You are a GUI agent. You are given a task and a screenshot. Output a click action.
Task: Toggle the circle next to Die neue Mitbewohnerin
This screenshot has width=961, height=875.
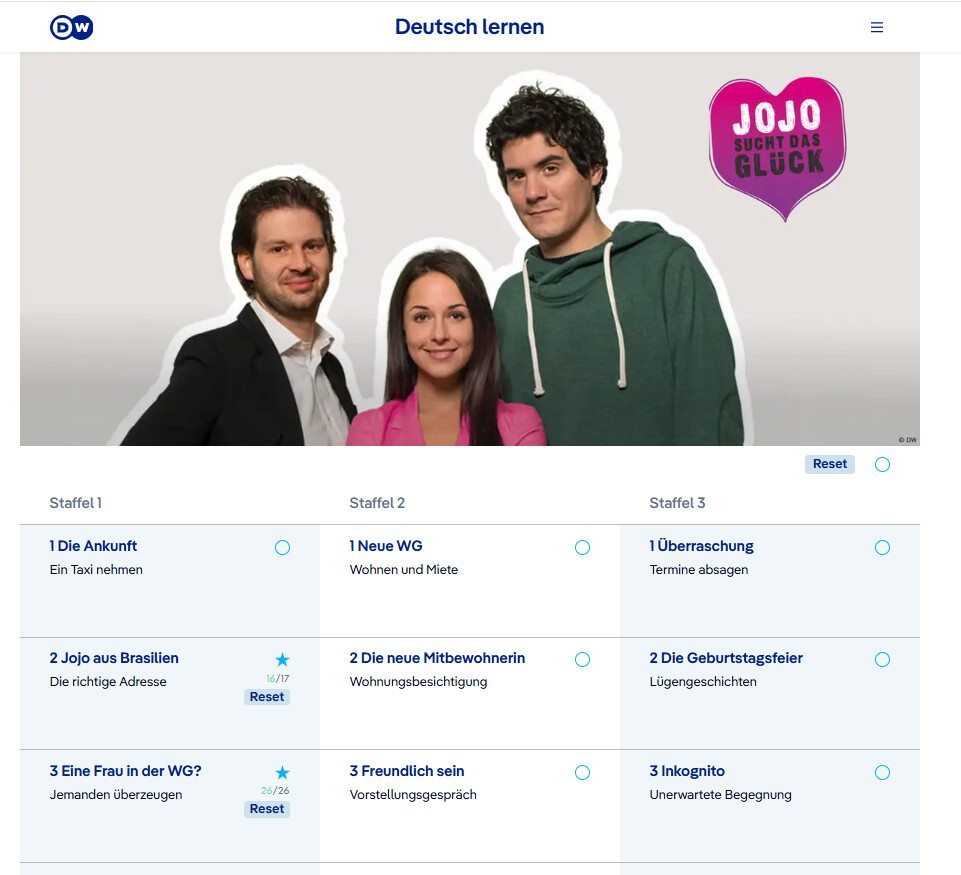(x=582, y=659)
